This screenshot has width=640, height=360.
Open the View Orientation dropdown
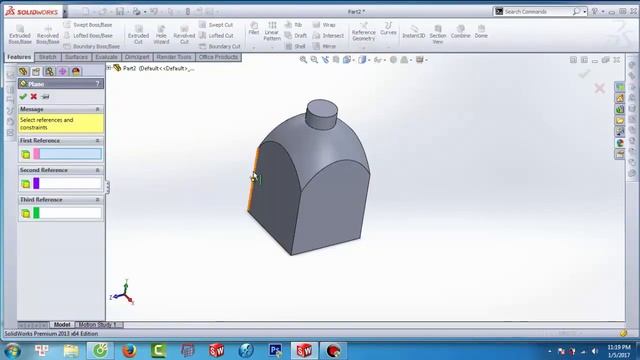(x=349, y=60)
